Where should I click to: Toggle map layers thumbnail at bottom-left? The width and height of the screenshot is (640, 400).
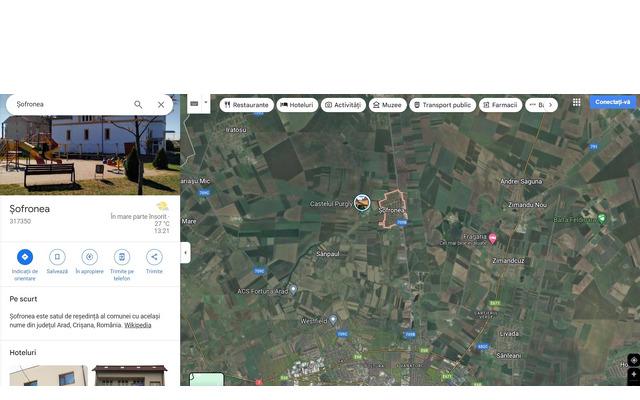[207, 380]
